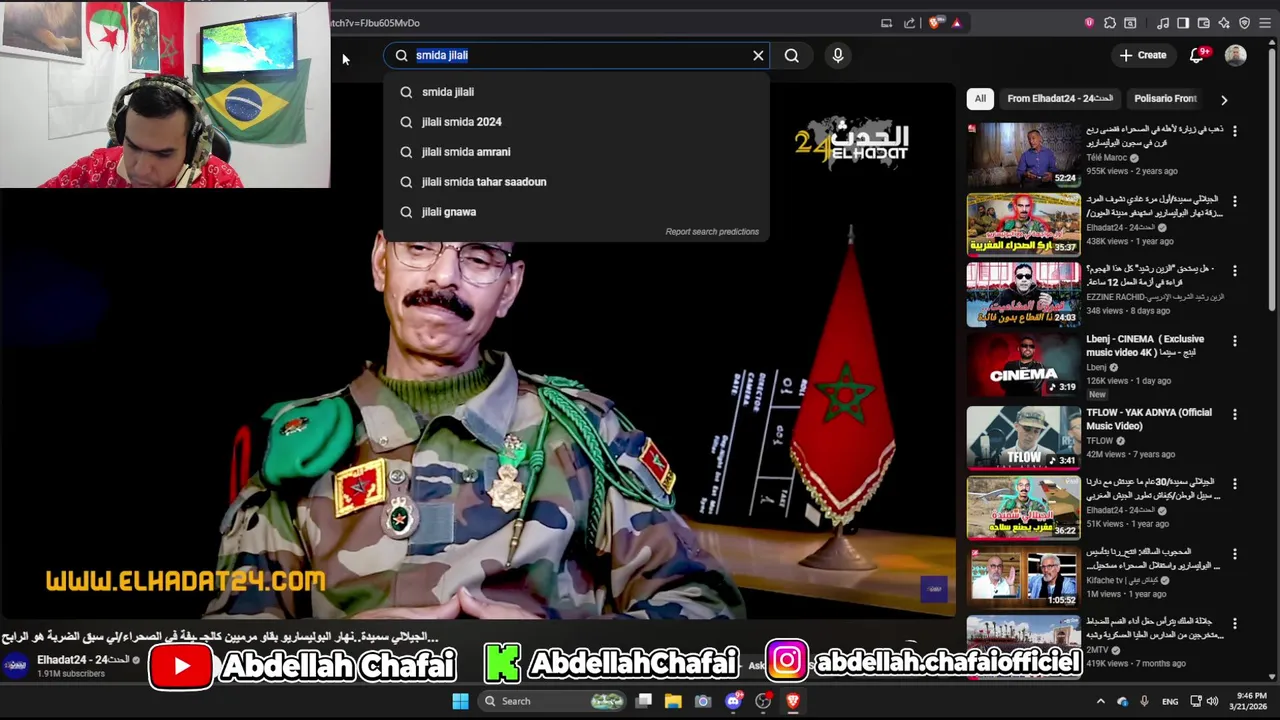1280x720 pixels.
Task: Select the Polisario Front filter chip
Action: click(x=1165, y=99)
